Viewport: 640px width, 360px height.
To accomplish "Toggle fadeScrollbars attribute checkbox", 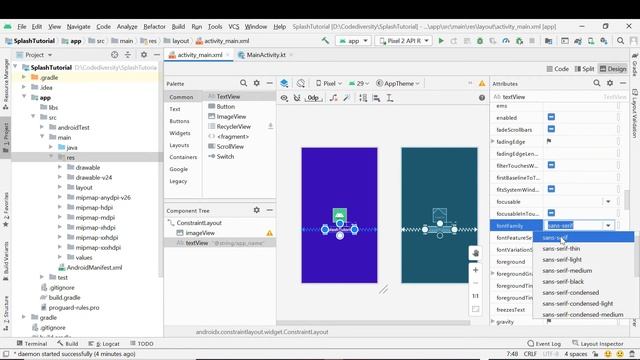I will pos(551,129).
